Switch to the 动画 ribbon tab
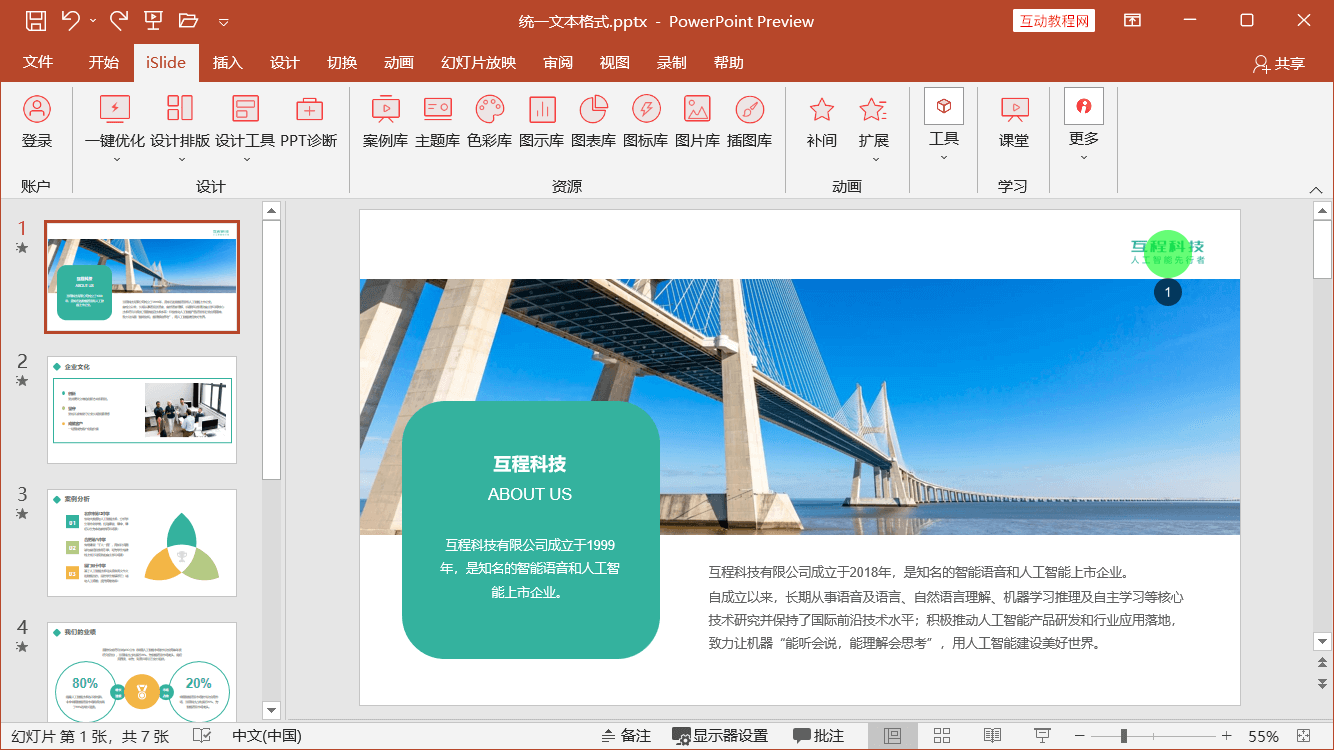Image resolution: width=1334 pixels, height=750 pixels. [x=398, y=62]
